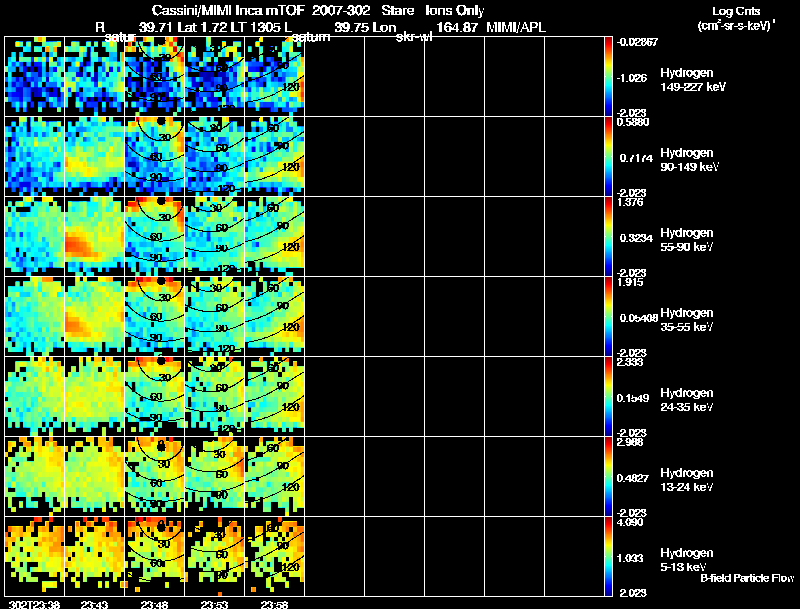Click the 'Cassini/MIMI Inca mTOF' title text
Viewport: 800px width, 609px height.
point(228,10)
